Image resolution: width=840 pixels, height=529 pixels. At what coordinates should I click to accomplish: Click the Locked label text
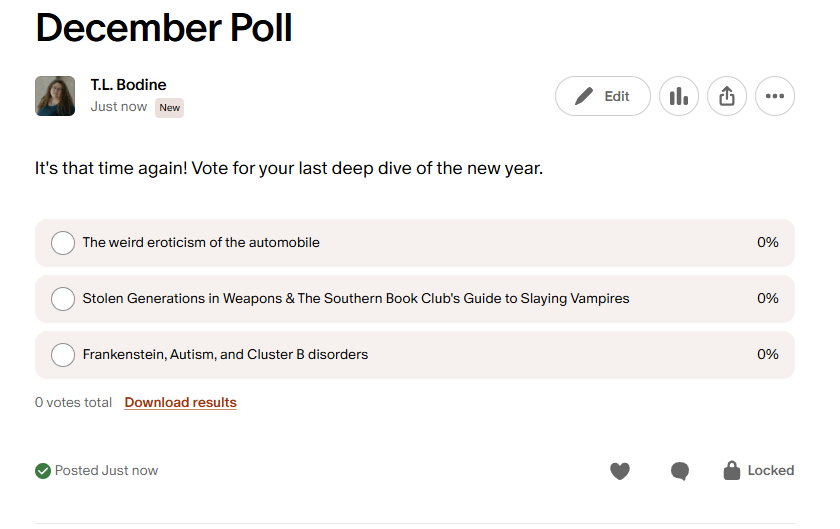pyautogui.click(x=771, y=470)
